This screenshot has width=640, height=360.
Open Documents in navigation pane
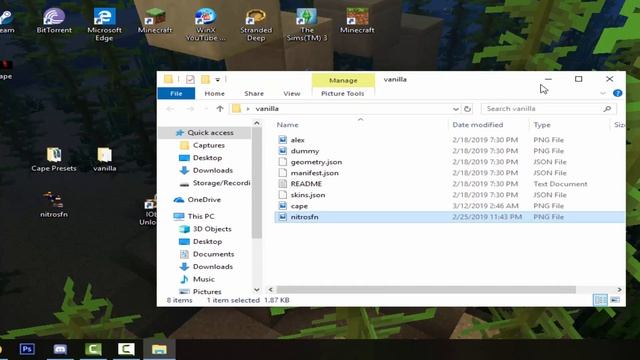[213, 254]
